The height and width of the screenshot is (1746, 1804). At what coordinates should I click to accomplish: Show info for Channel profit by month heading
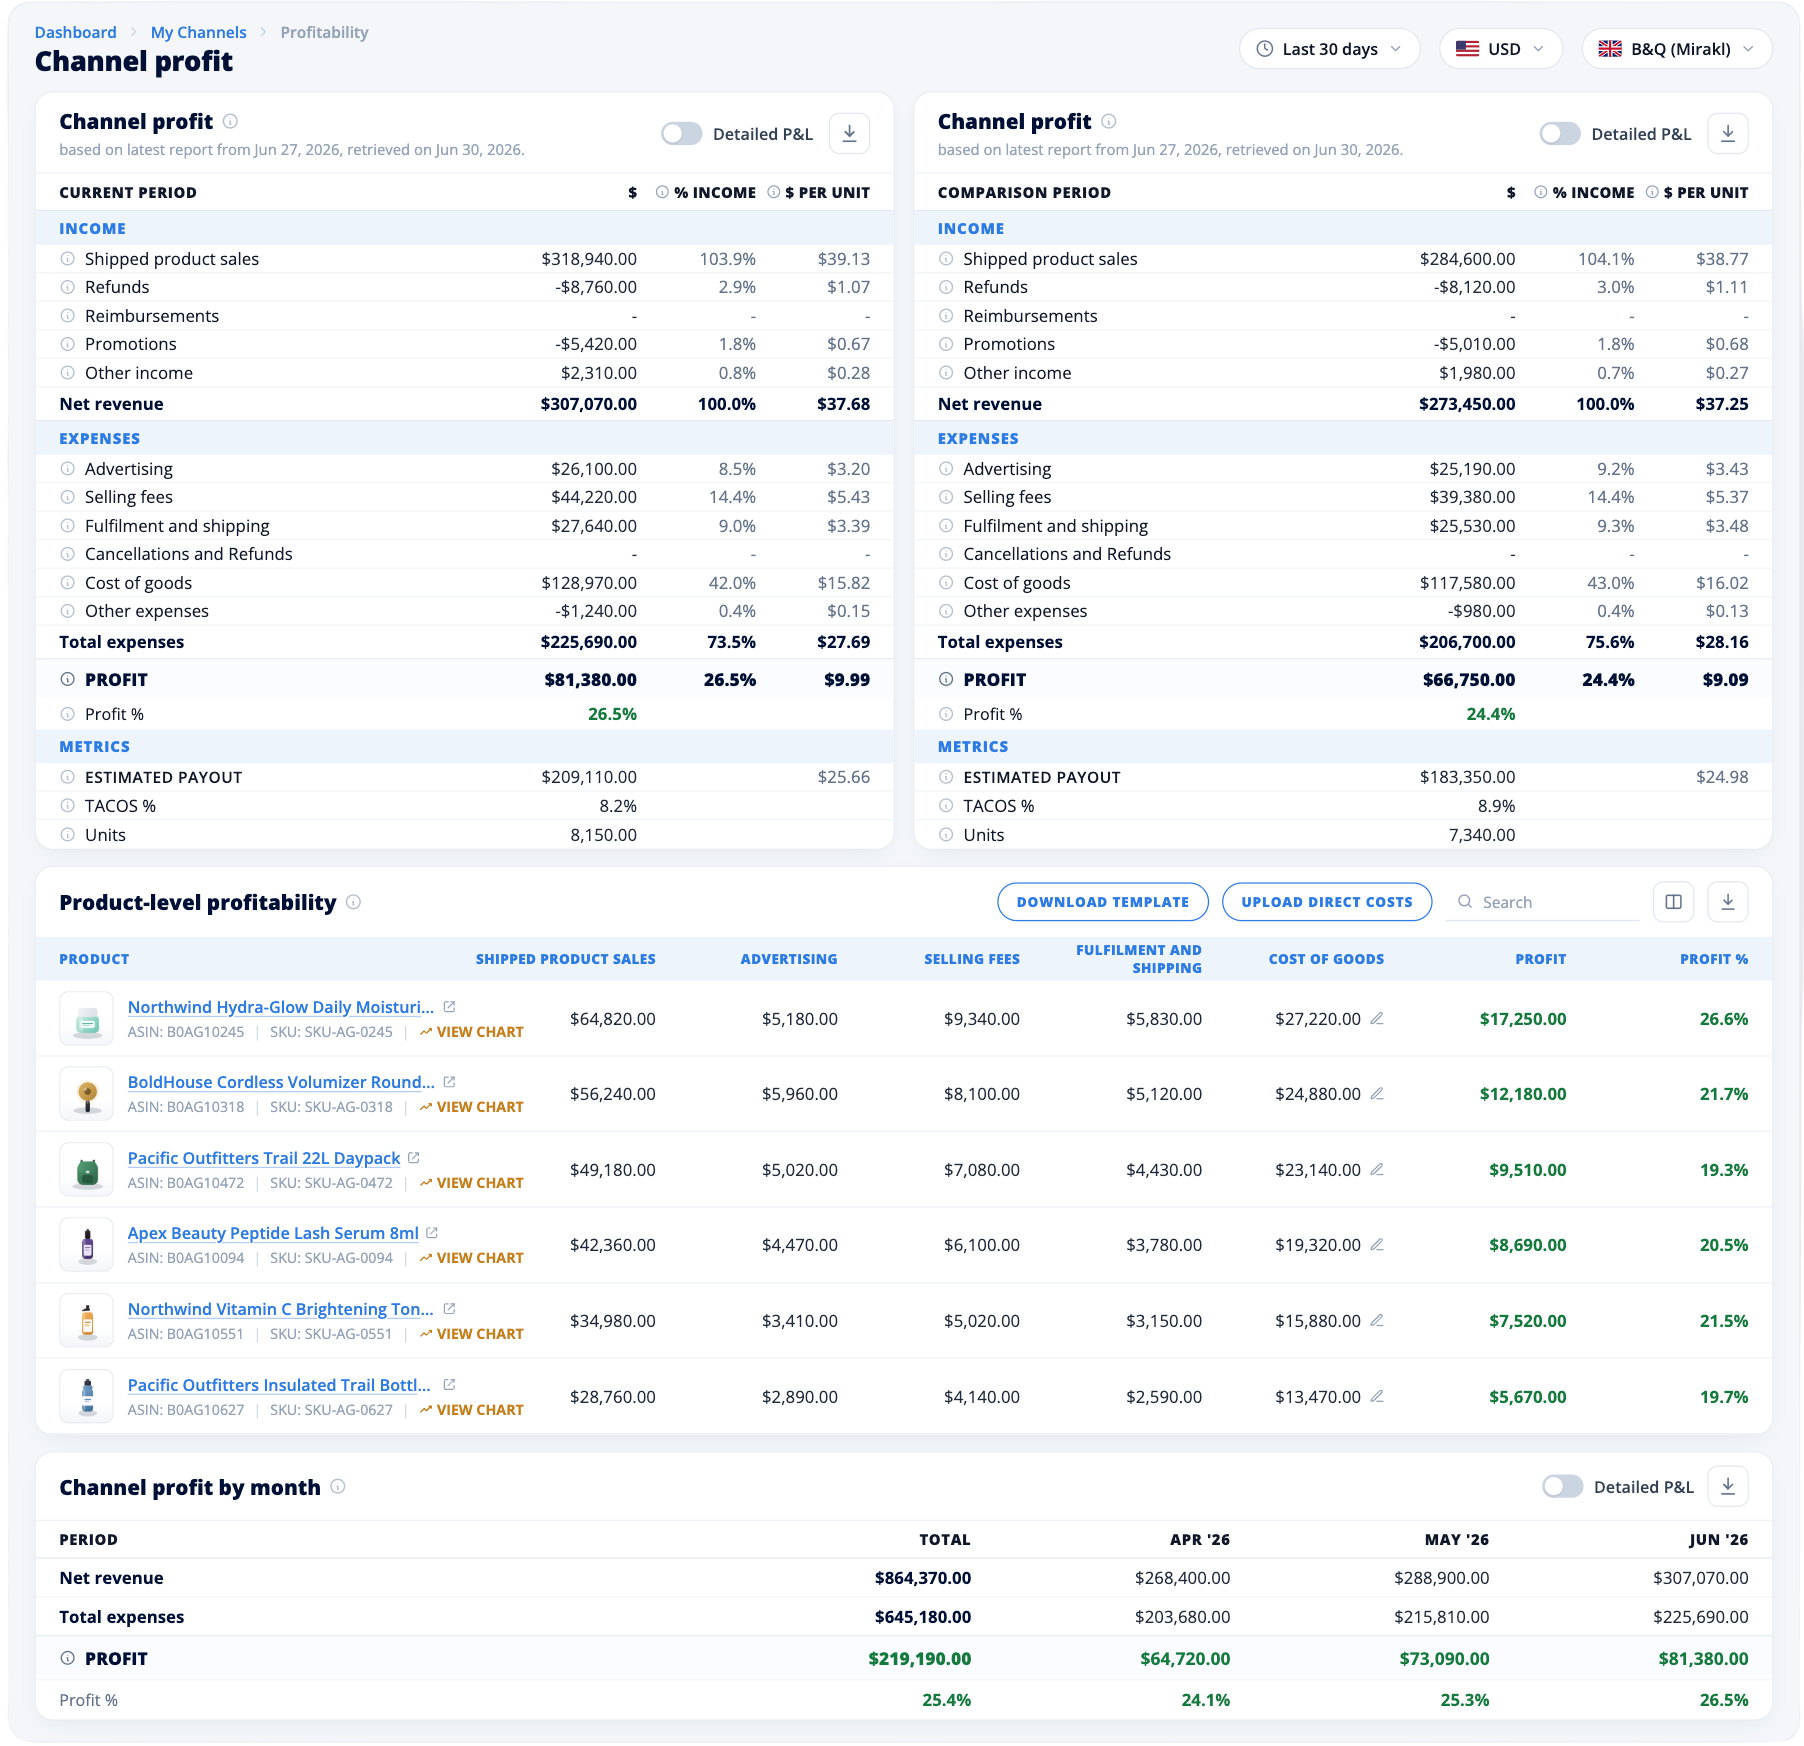338,1487
